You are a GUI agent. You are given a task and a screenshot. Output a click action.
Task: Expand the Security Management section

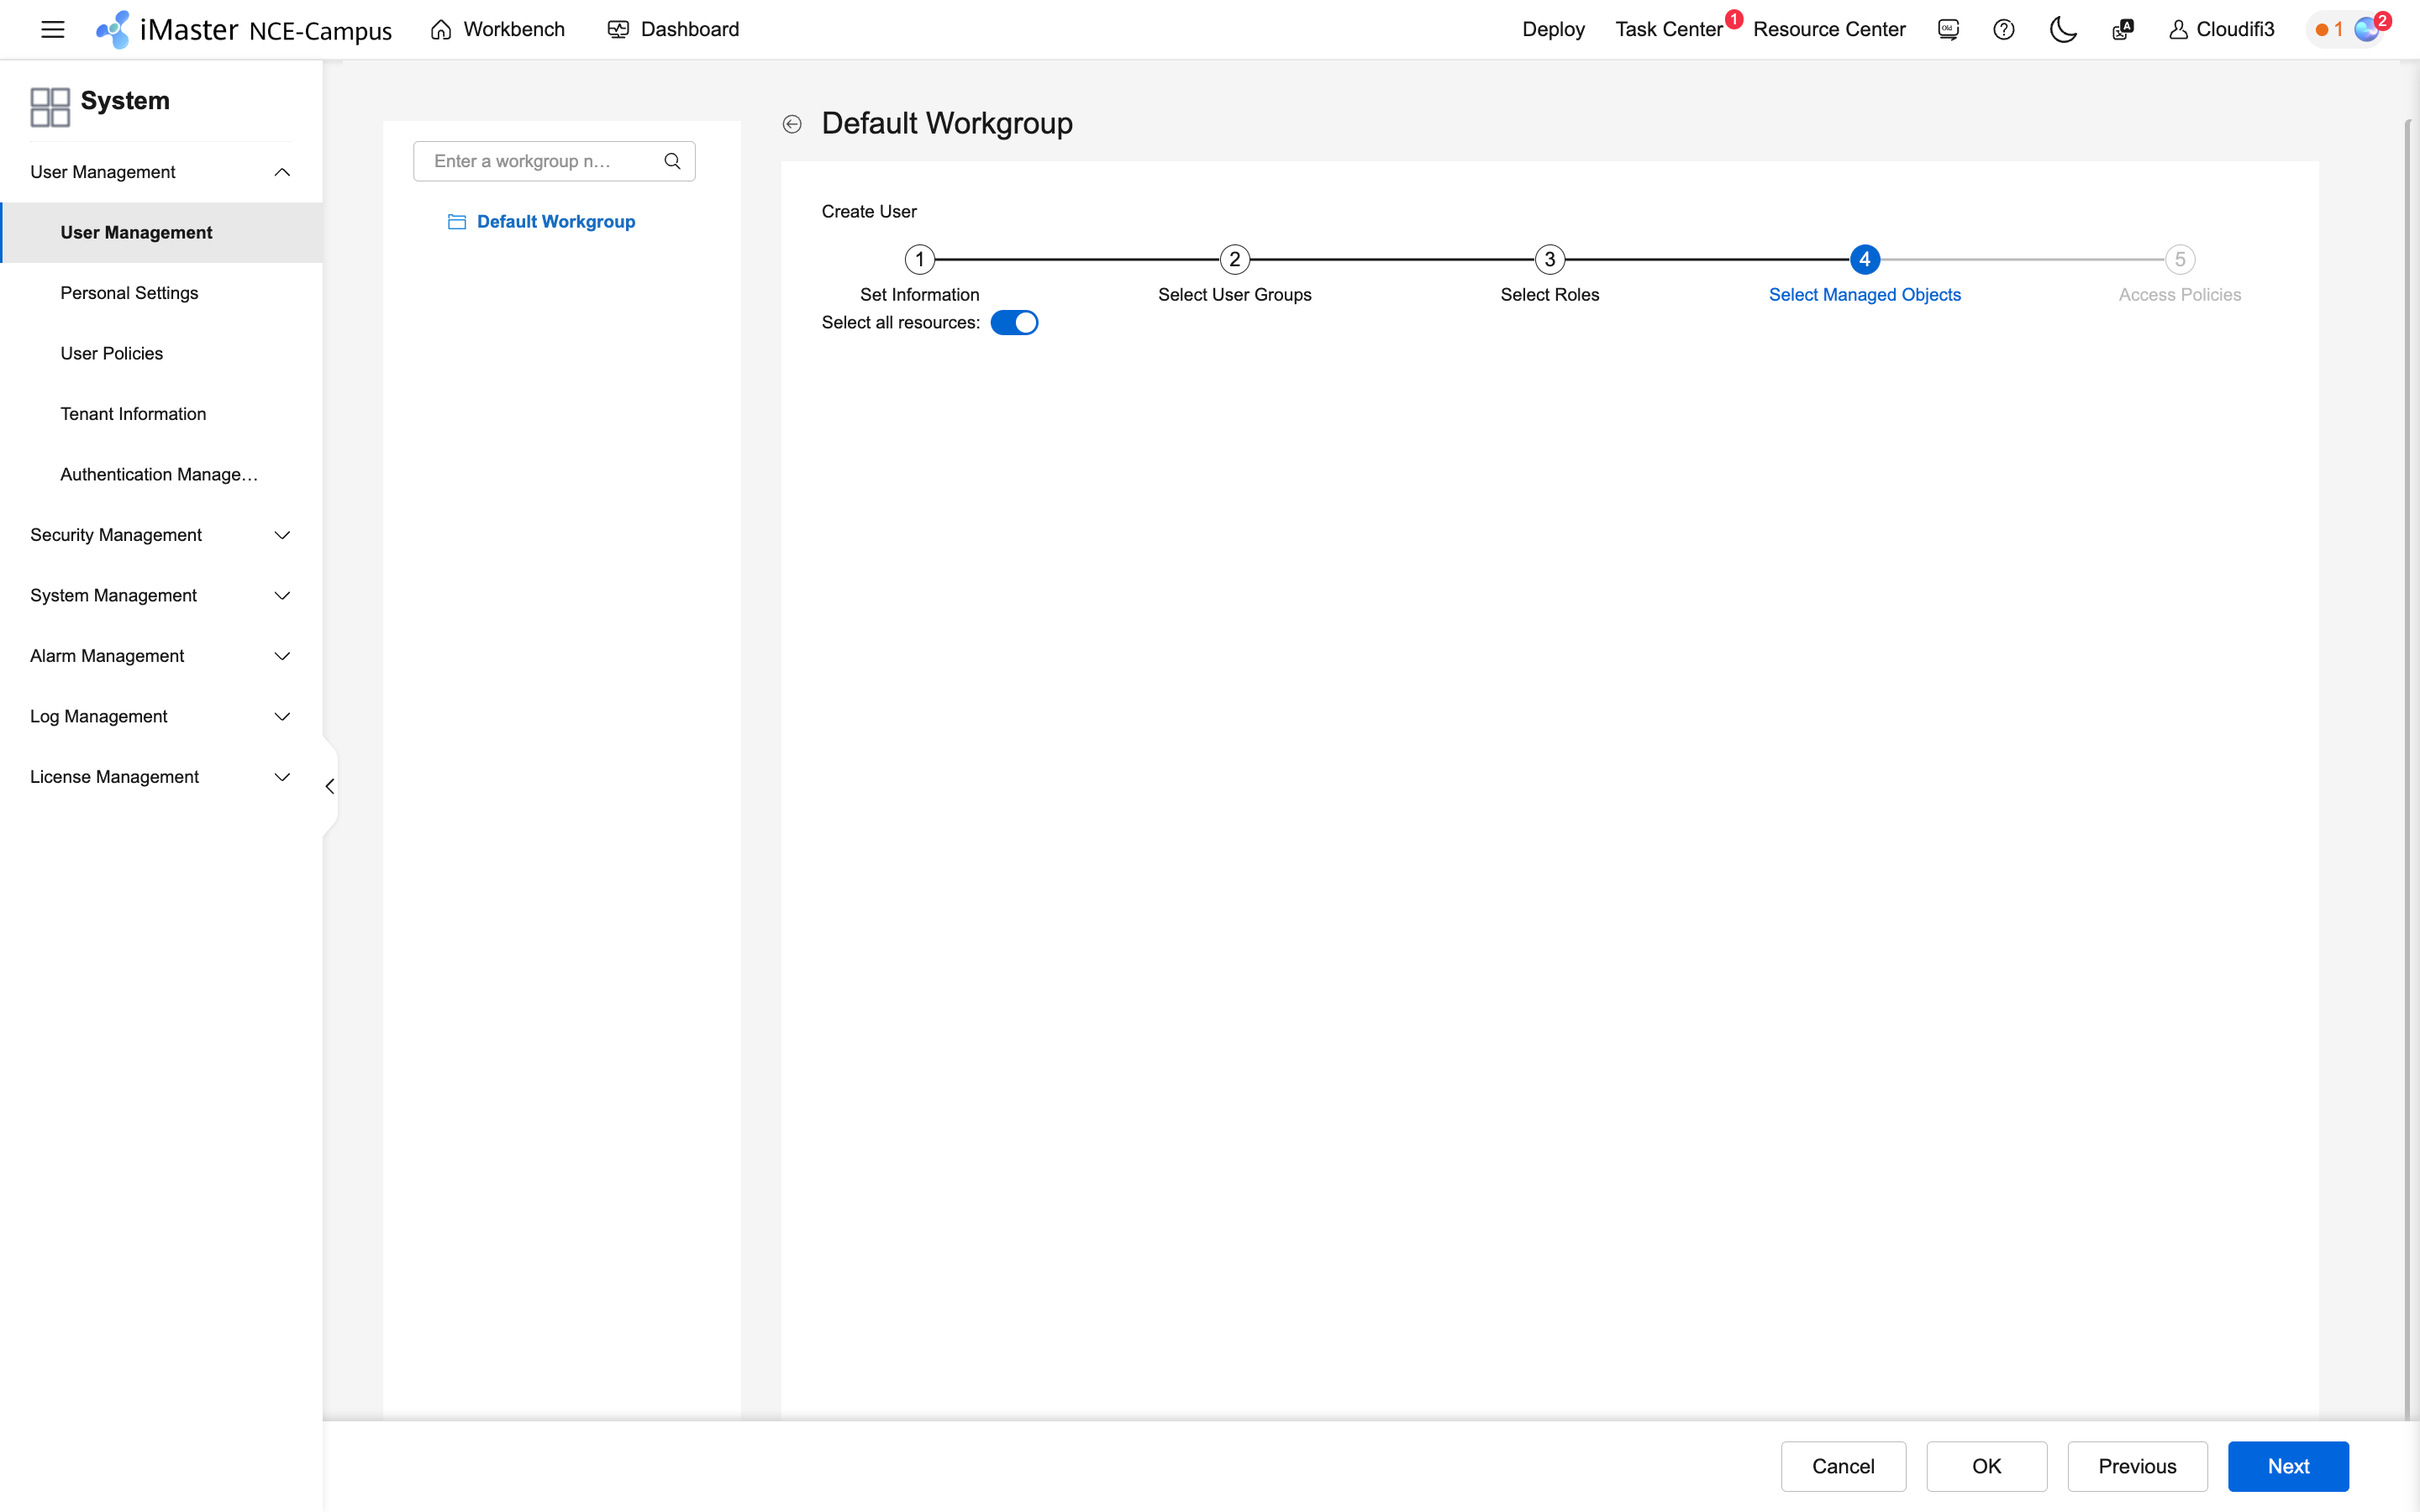tap(282, 535)
